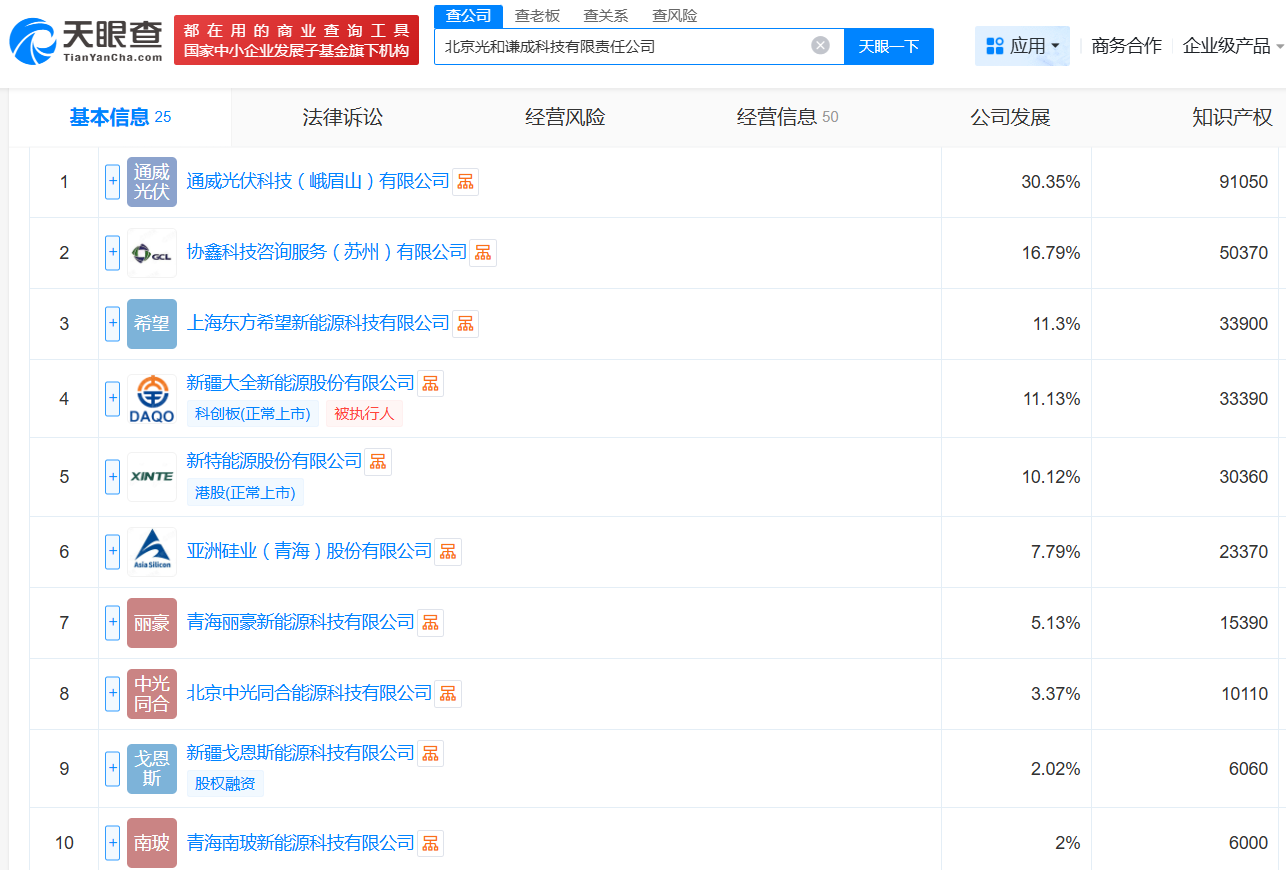Open the 亚洲硅业（青海）股份有限公司 link
This screenshot has width=1286, height=870.
tap(309, 552)
